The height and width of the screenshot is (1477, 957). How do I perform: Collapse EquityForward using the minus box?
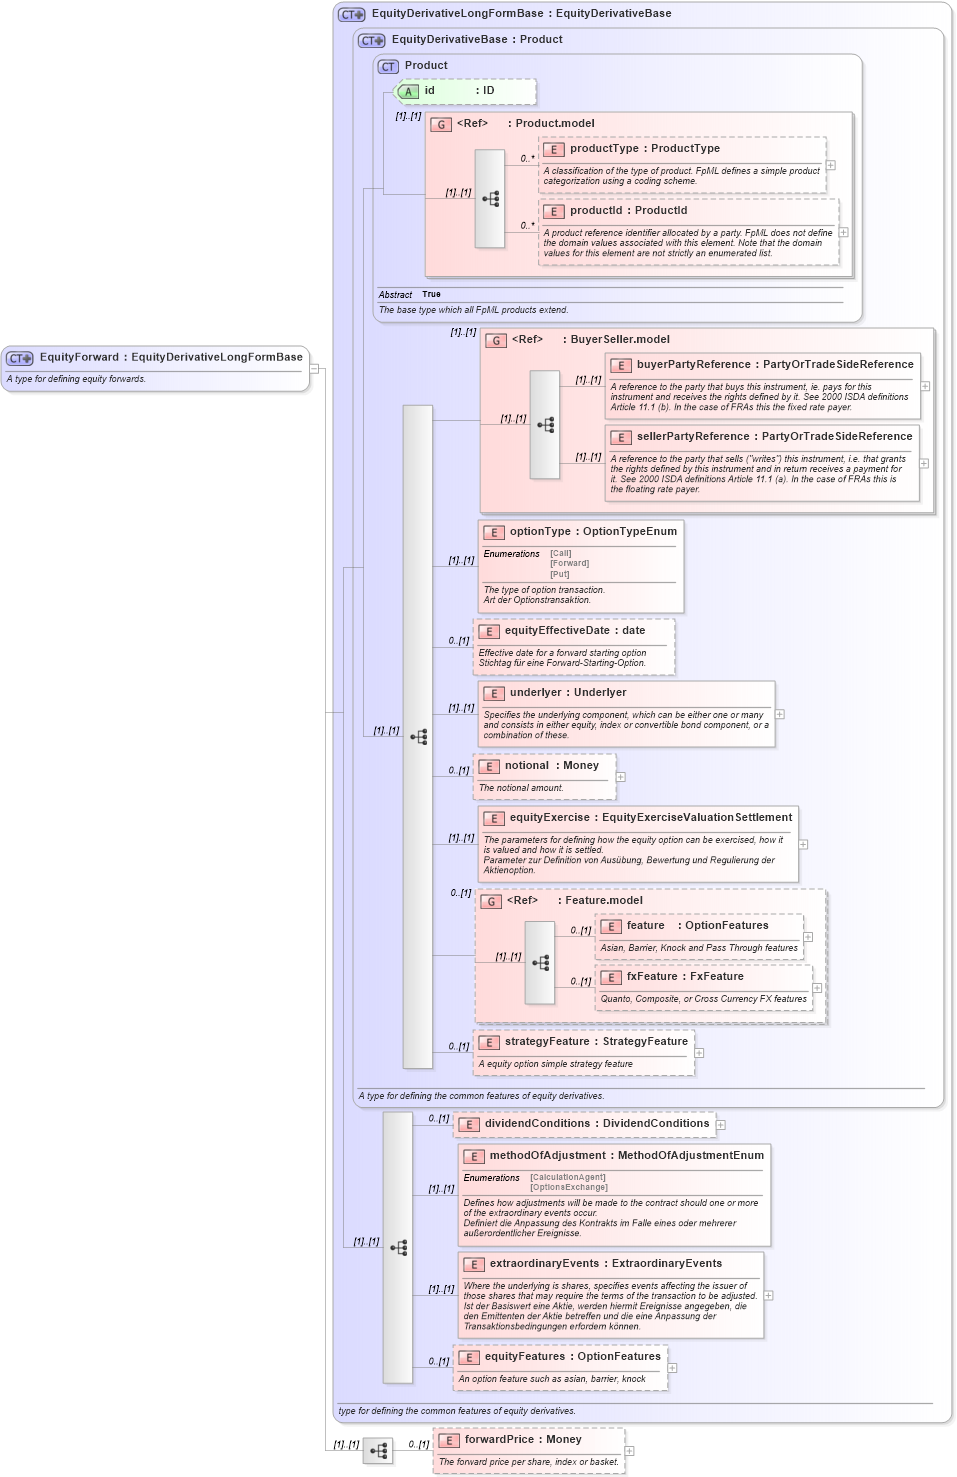[313, 369]
